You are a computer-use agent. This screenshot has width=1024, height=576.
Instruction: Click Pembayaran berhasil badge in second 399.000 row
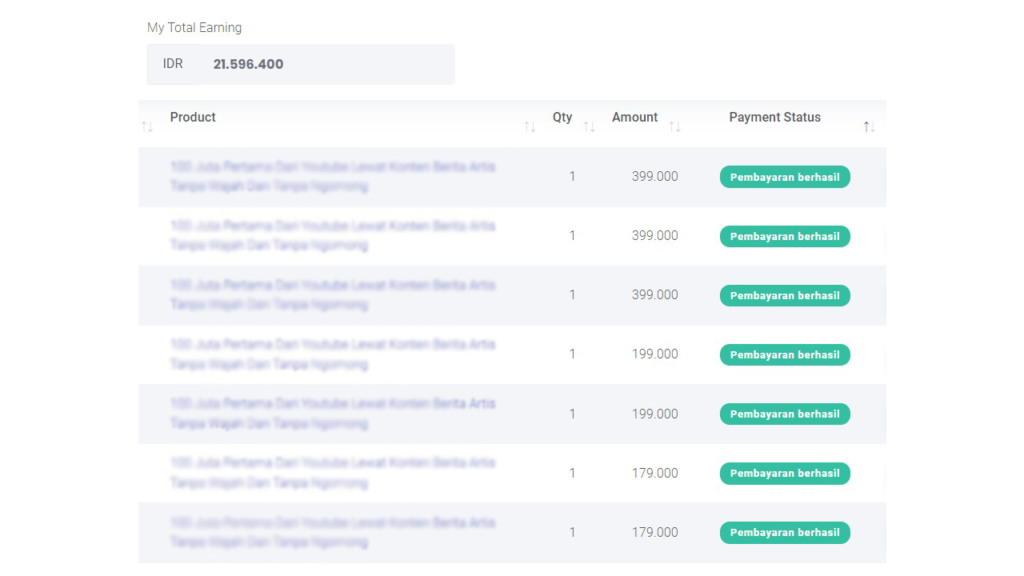click(784, 236)
